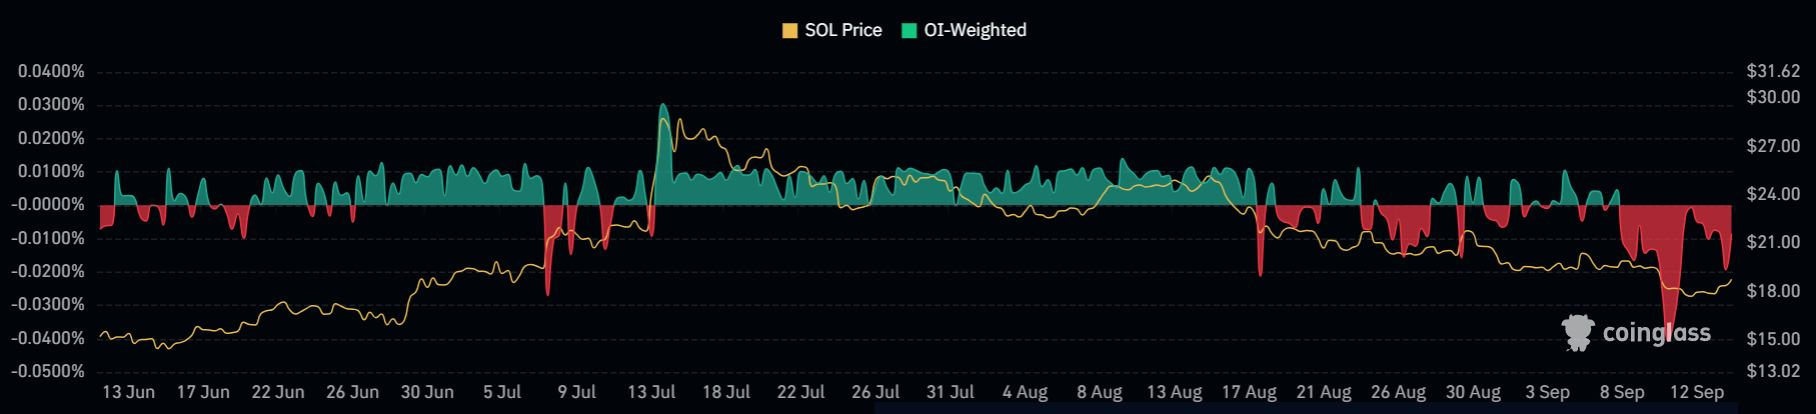Select the $31.62 price axis label

coord(1773,72)
